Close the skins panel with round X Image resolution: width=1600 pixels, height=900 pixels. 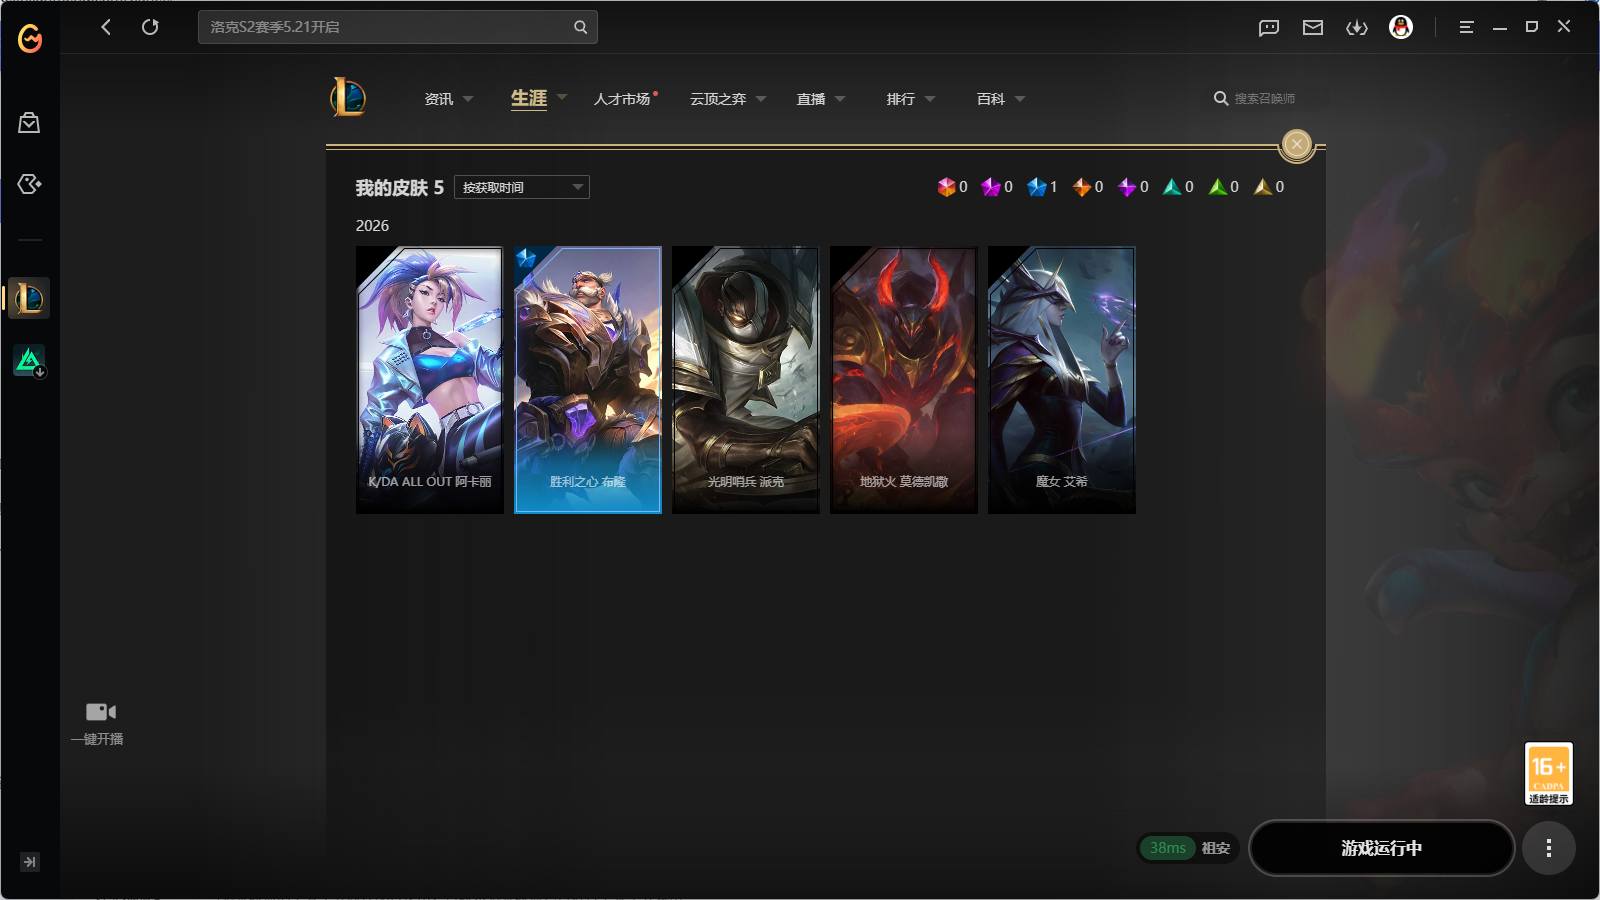(1297, 144)
